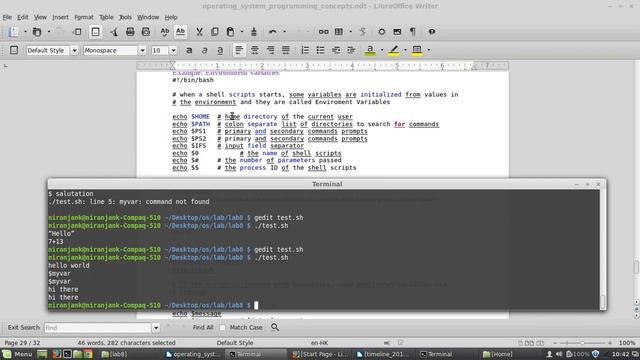
Task: Open Print Preview from toolbar
Action: (146, 32)
